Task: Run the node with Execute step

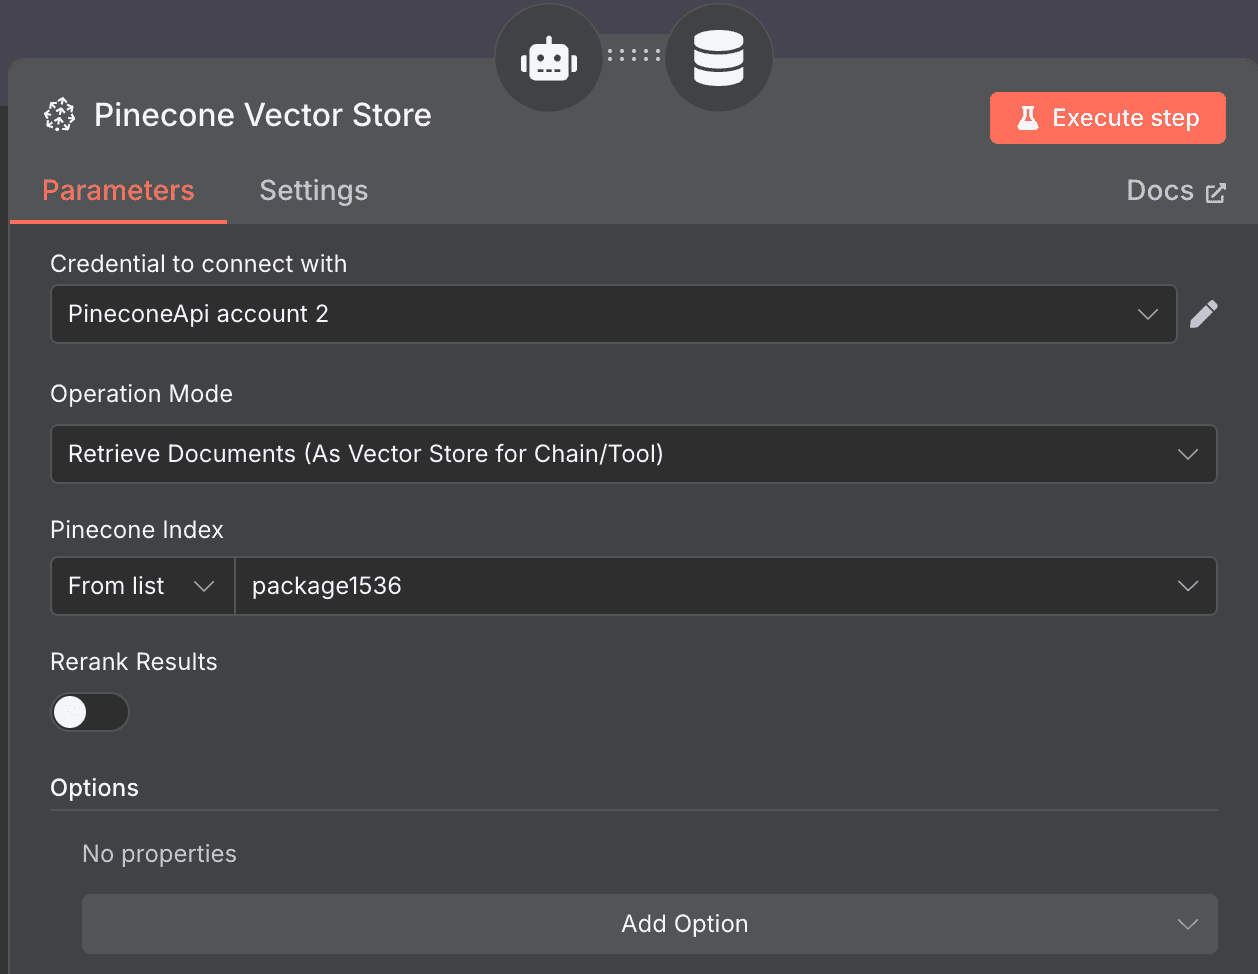Action: [x=1108, y=118]
